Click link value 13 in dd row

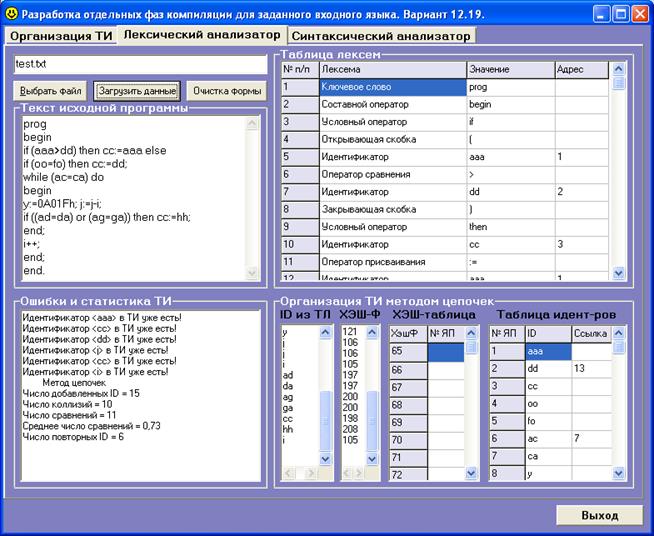(x=591, y=369)
